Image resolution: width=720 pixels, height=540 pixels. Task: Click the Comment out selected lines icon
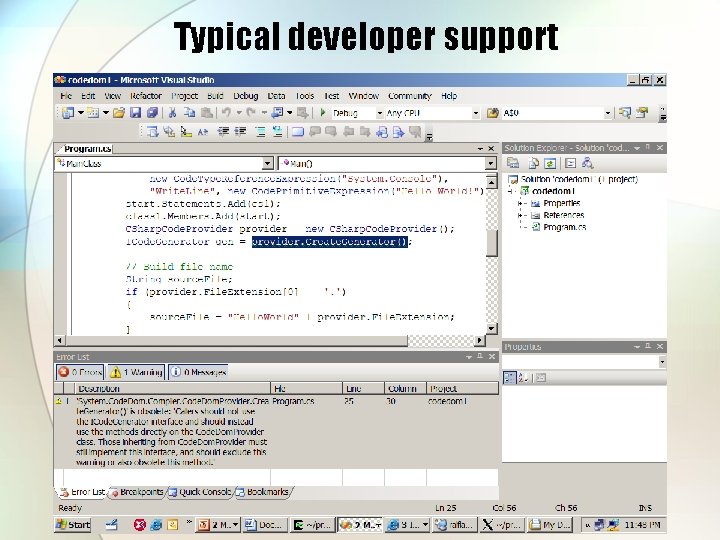(260, 132)
